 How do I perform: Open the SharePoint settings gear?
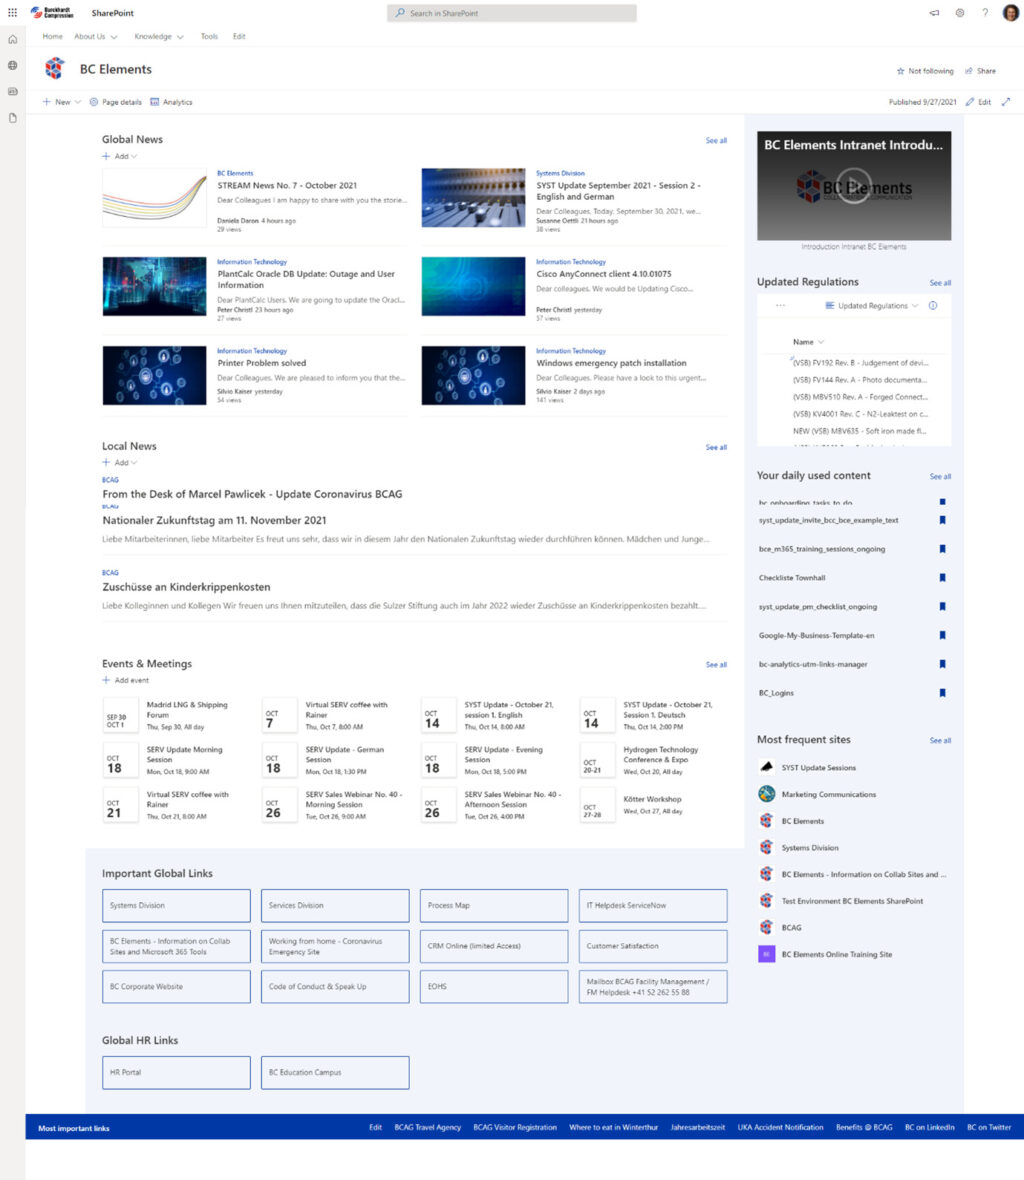click(960, 13)
